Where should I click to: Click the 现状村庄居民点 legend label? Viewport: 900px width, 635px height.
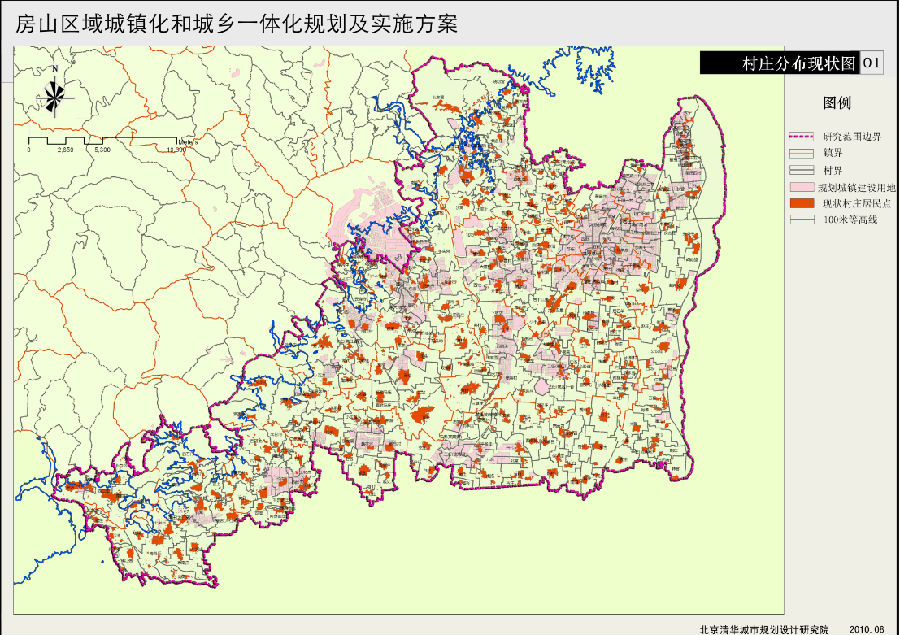(856, 204)
